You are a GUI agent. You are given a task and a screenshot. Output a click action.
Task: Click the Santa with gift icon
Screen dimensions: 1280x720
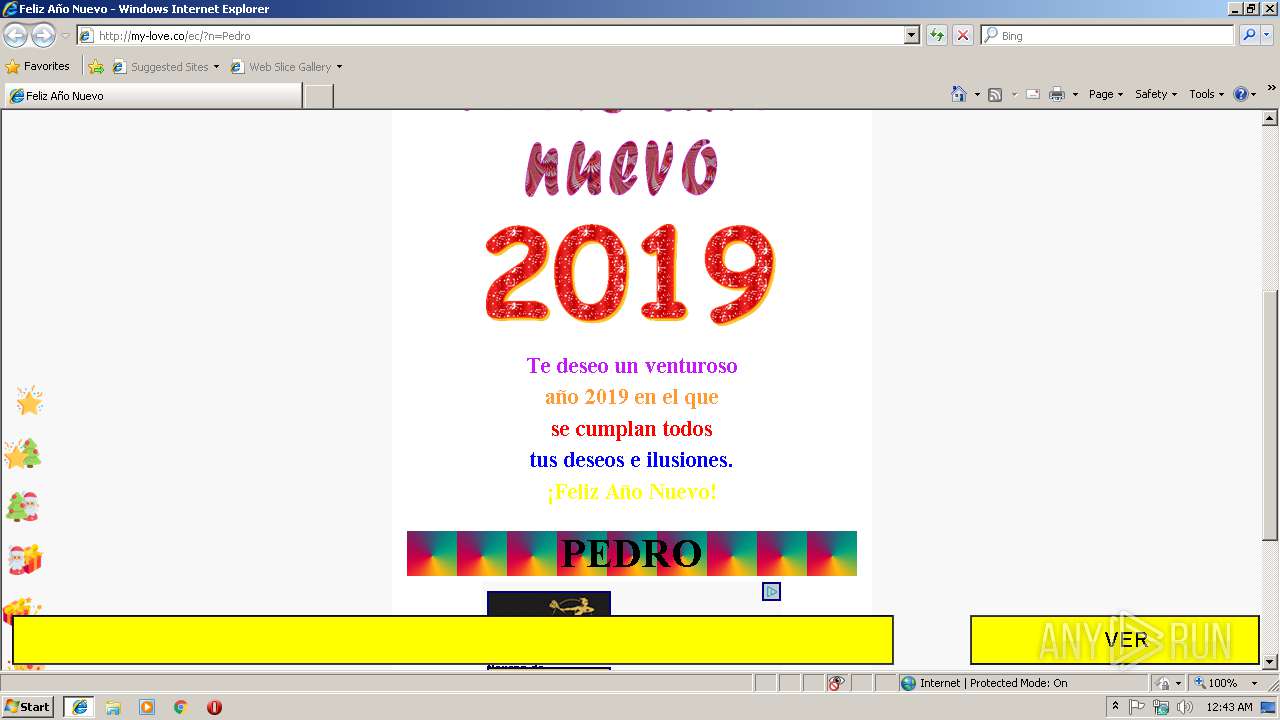(x=25, y=560)
